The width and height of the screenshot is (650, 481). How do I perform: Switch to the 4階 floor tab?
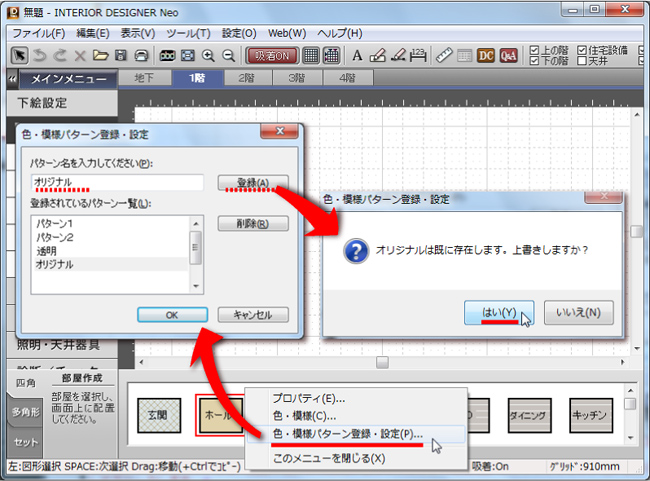click(x=348, y=78)
